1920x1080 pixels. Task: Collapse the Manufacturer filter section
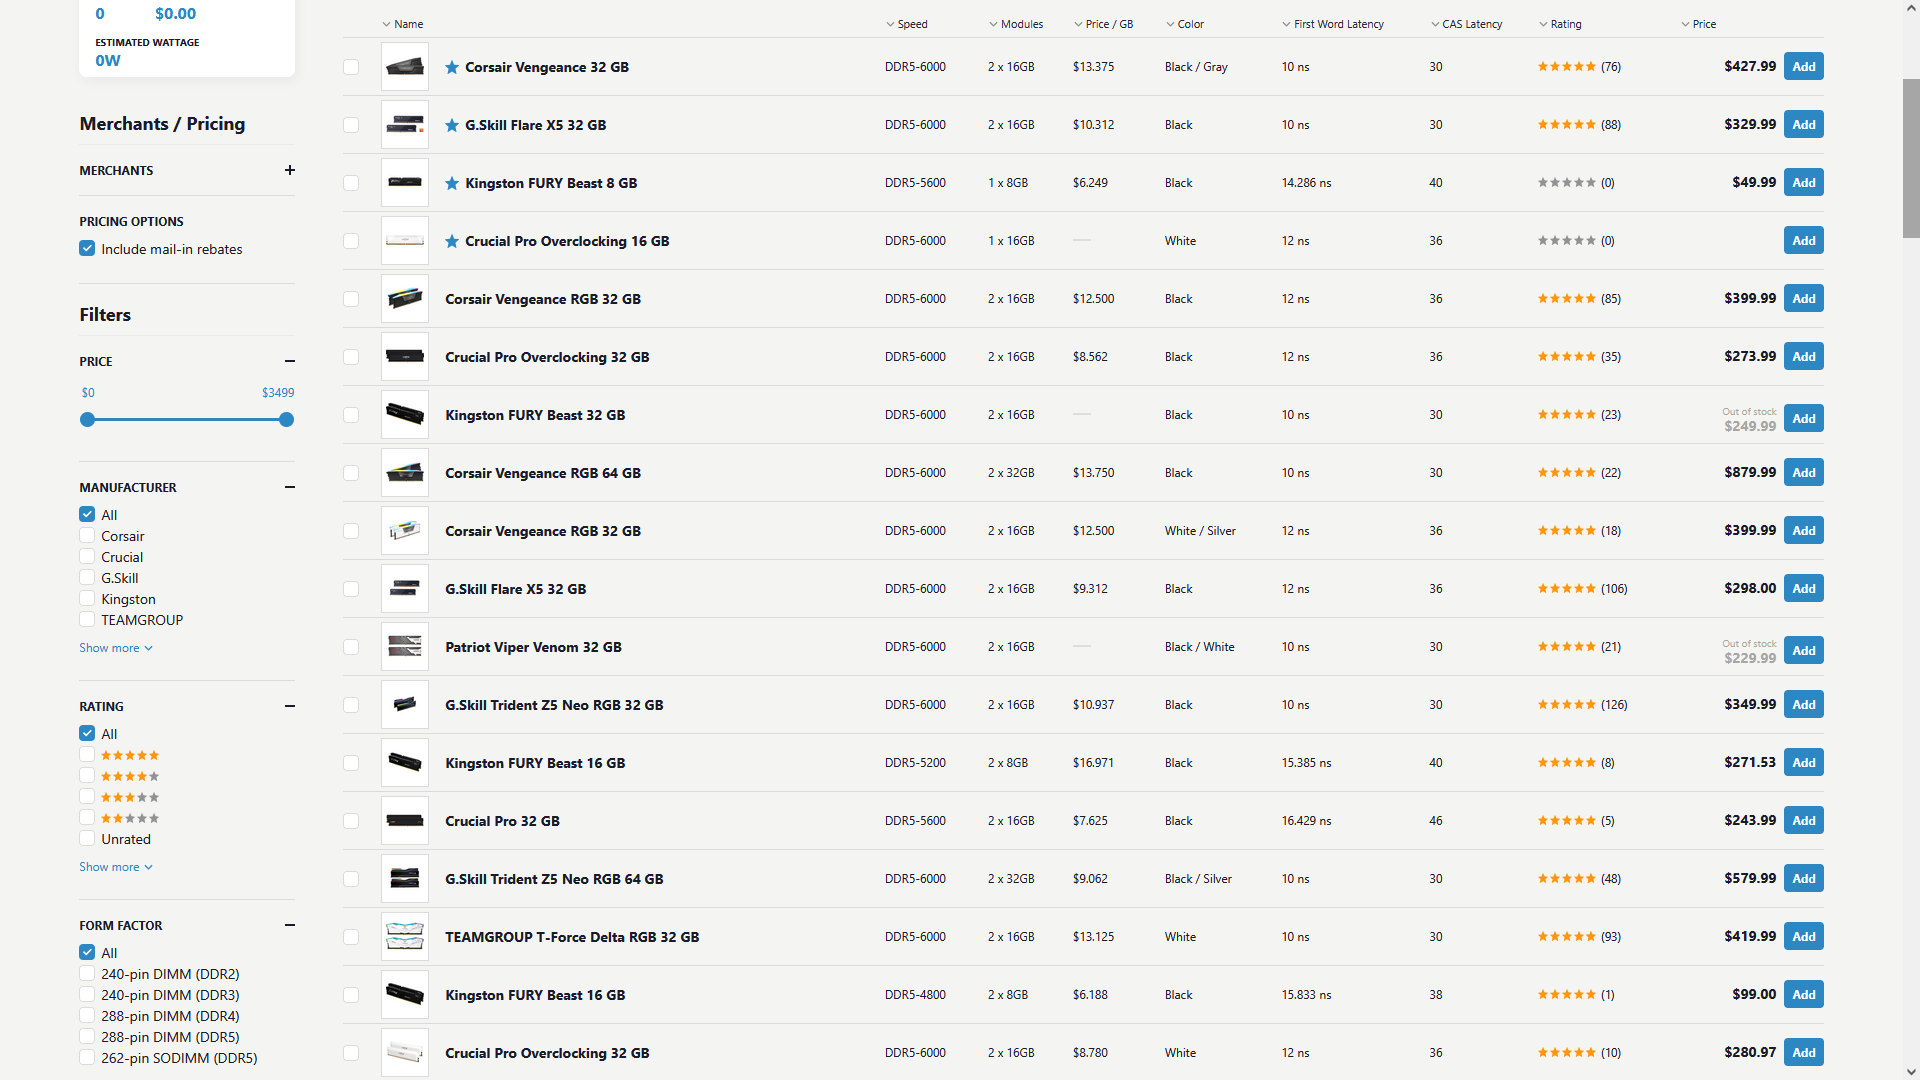coord(289,487)
